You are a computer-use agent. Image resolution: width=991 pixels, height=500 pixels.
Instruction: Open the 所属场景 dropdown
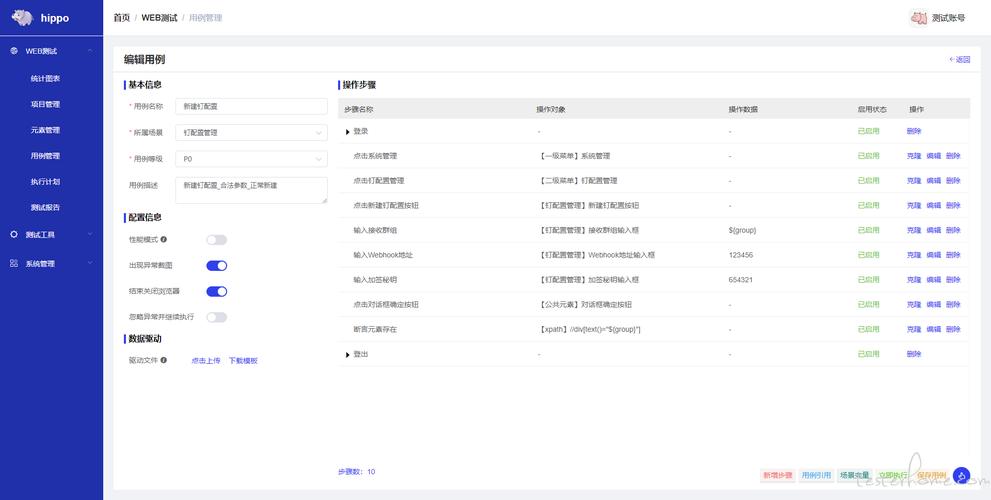(x=252, y=133)
